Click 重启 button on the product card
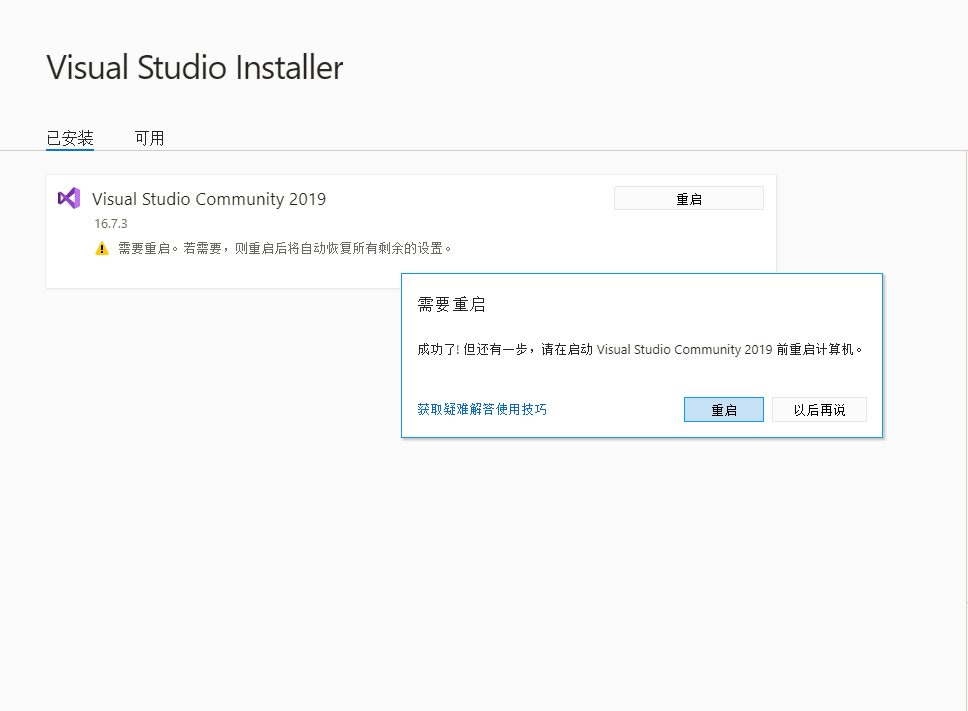Viewport: 968px width, 711px height. [x=688, y=199]
